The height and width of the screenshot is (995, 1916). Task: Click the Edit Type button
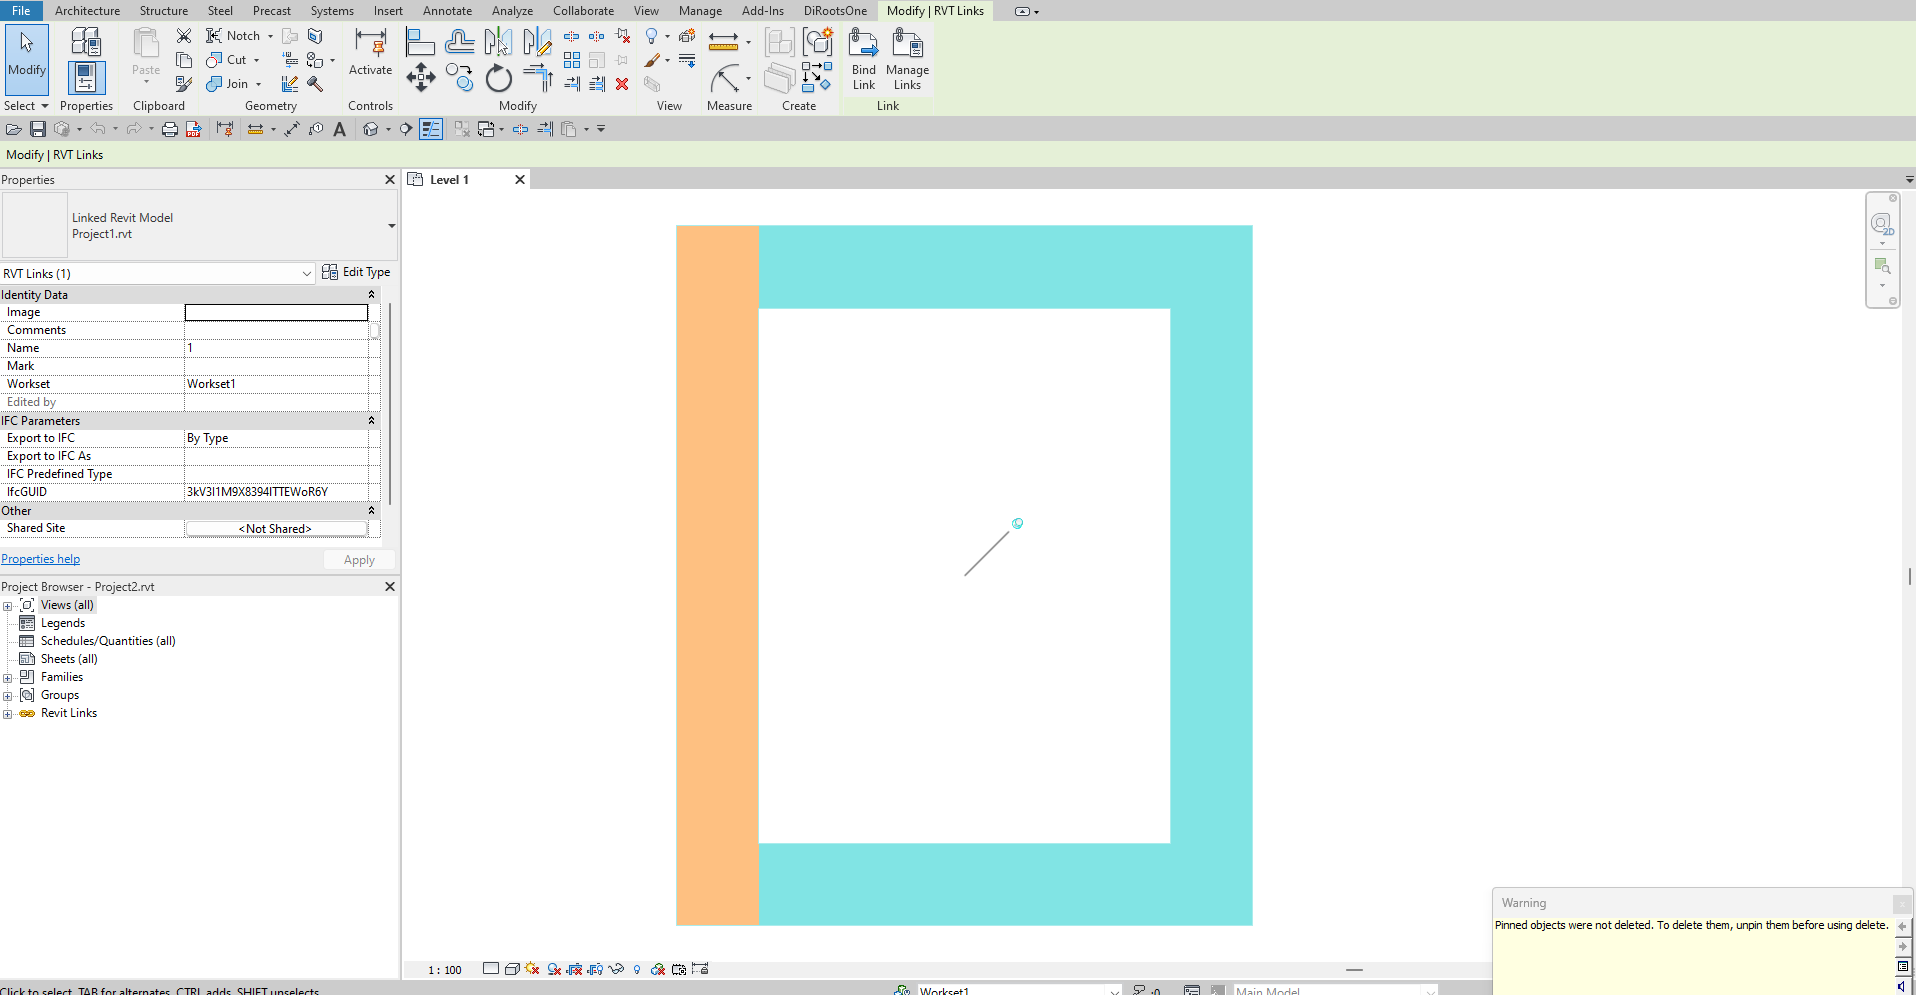pyautogui.click(x=356, y=272)
